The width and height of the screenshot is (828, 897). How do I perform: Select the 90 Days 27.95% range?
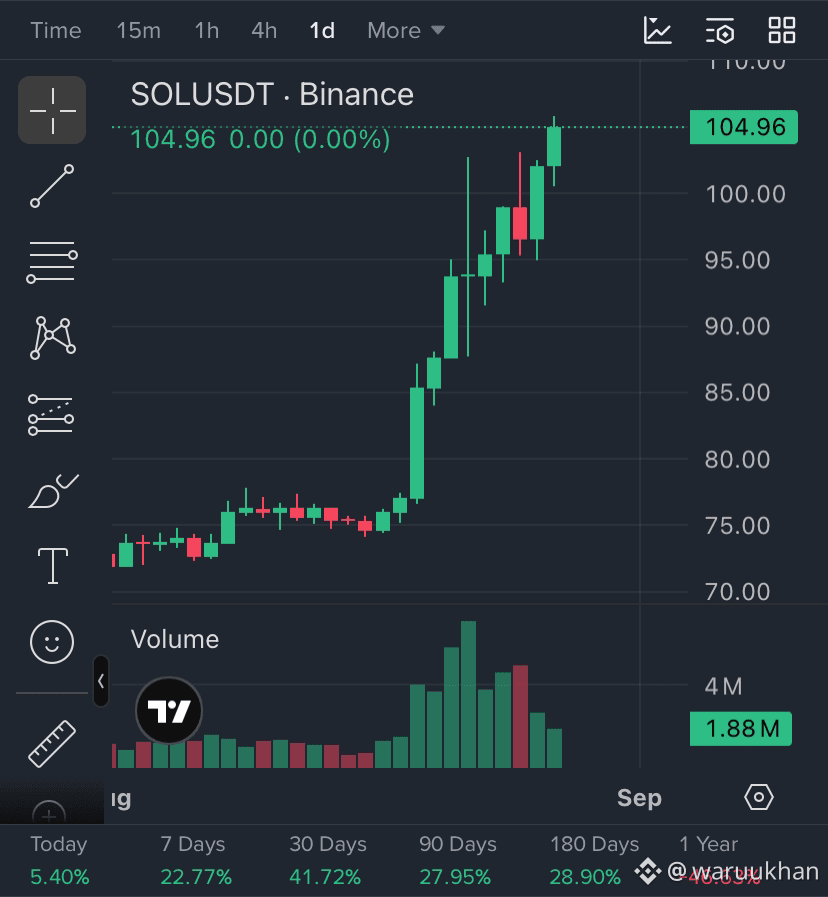pyautogui.click(x=457, y=860)
